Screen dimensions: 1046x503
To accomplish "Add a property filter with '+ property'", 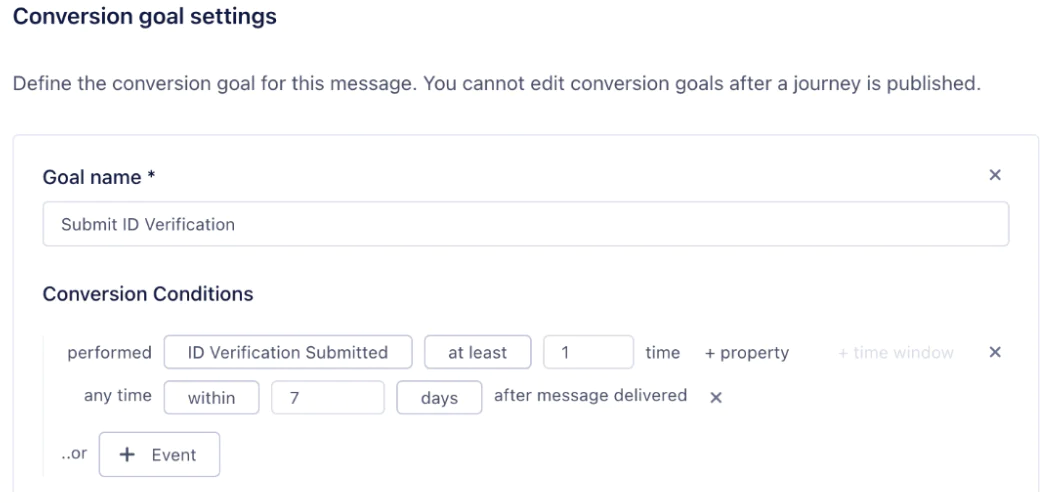I will tap(747, 353).
